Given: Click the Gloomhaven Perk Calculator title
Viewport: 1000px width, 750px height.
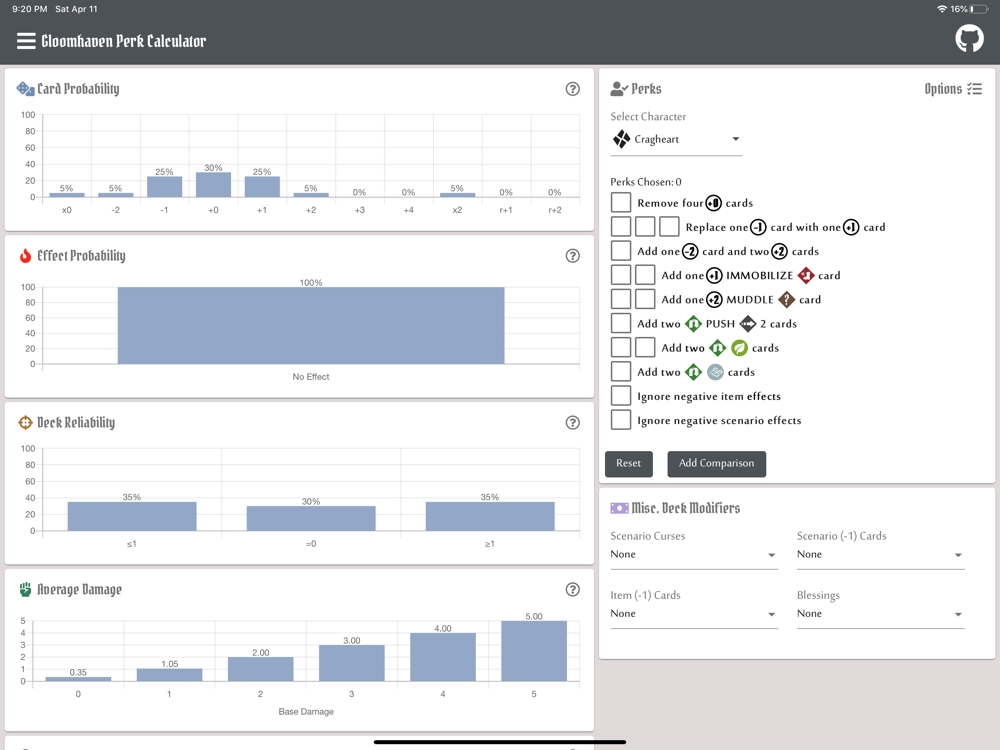Looking at the screenshot, I should tap(124, 41).
